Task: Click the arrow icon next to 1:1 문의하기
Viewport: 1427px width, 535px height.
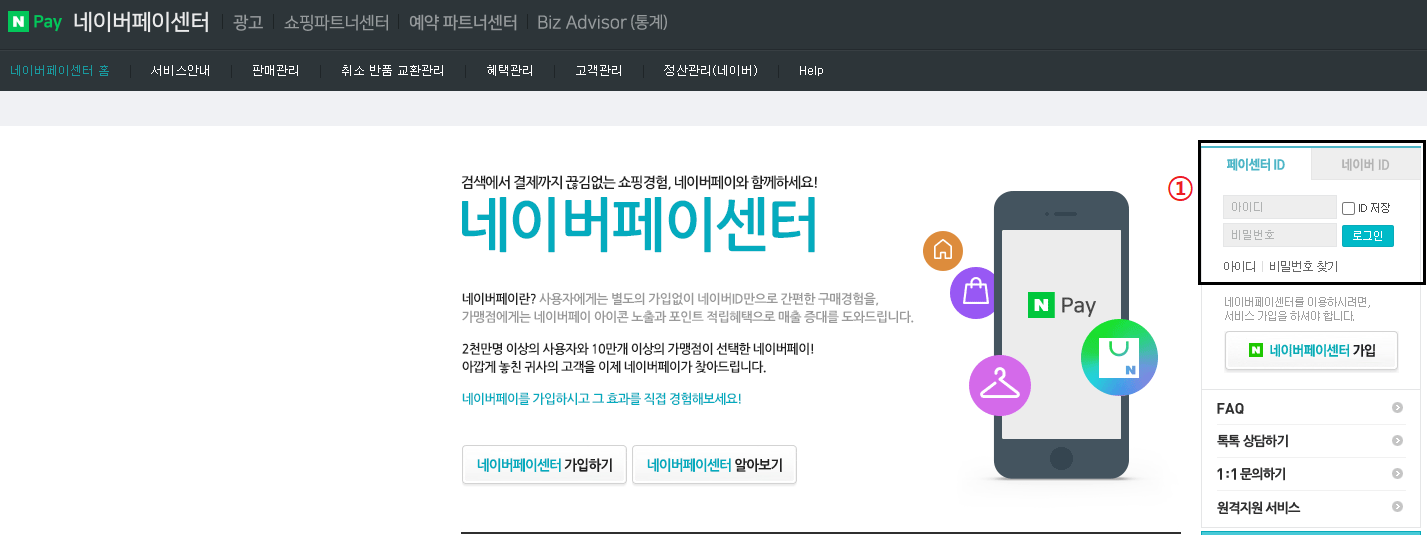Action: 1397,474
